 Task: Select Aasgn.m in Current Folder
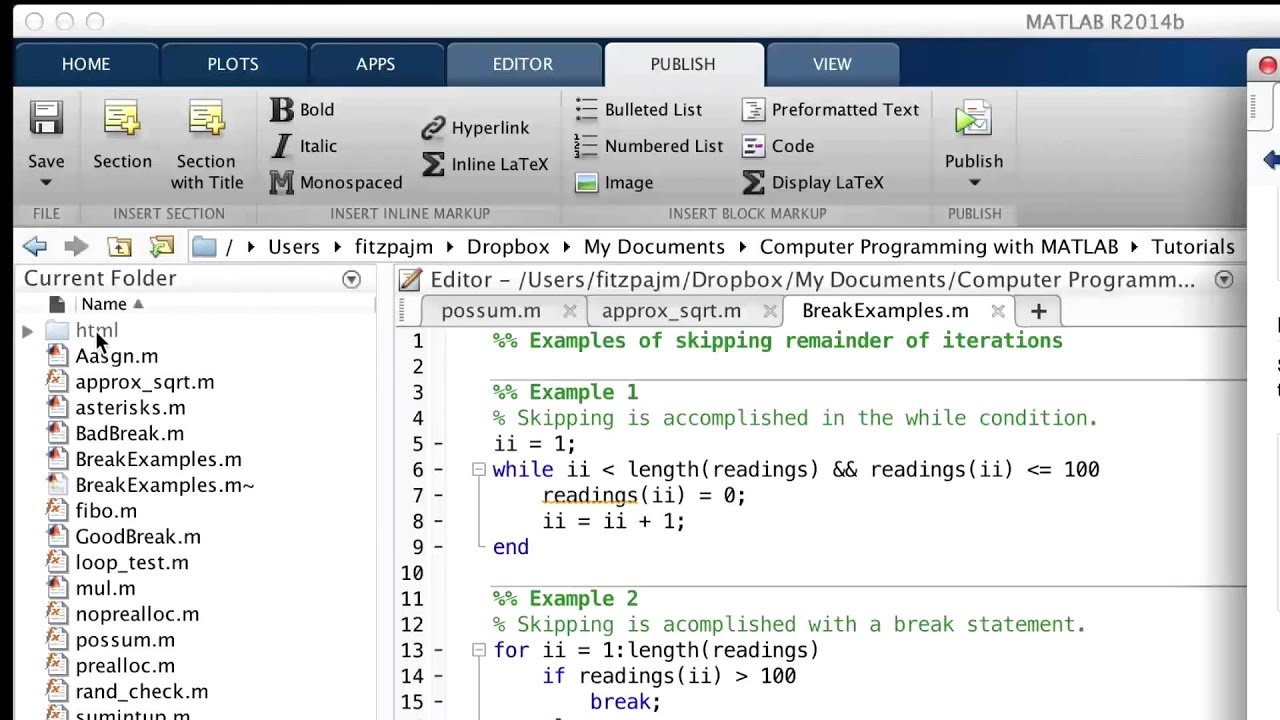117,356
